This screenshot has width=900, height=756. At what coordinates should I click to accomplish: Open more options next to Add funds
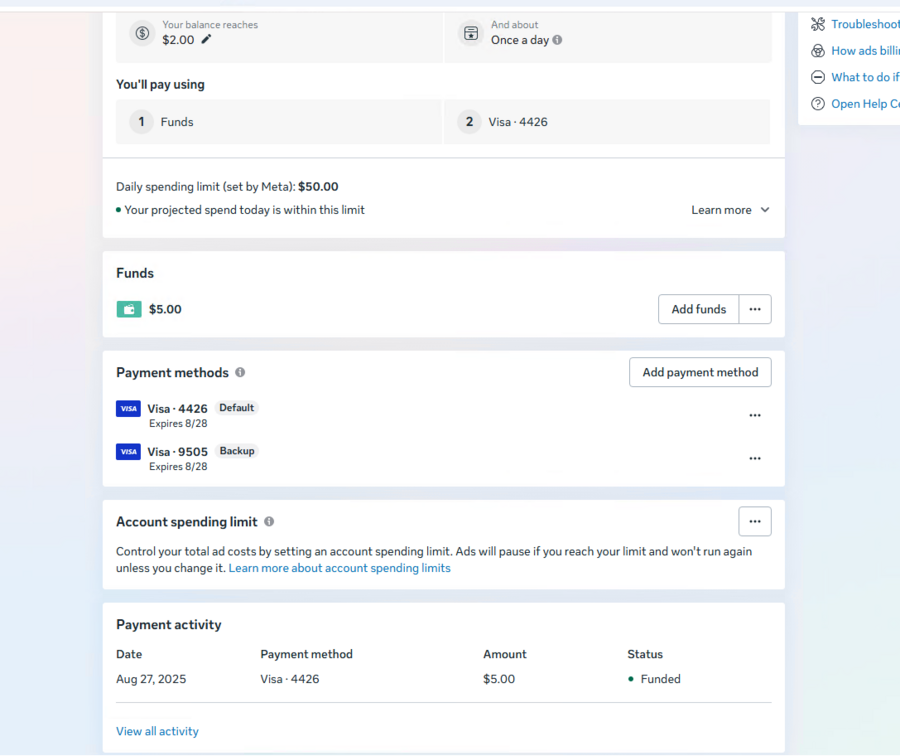755,309
